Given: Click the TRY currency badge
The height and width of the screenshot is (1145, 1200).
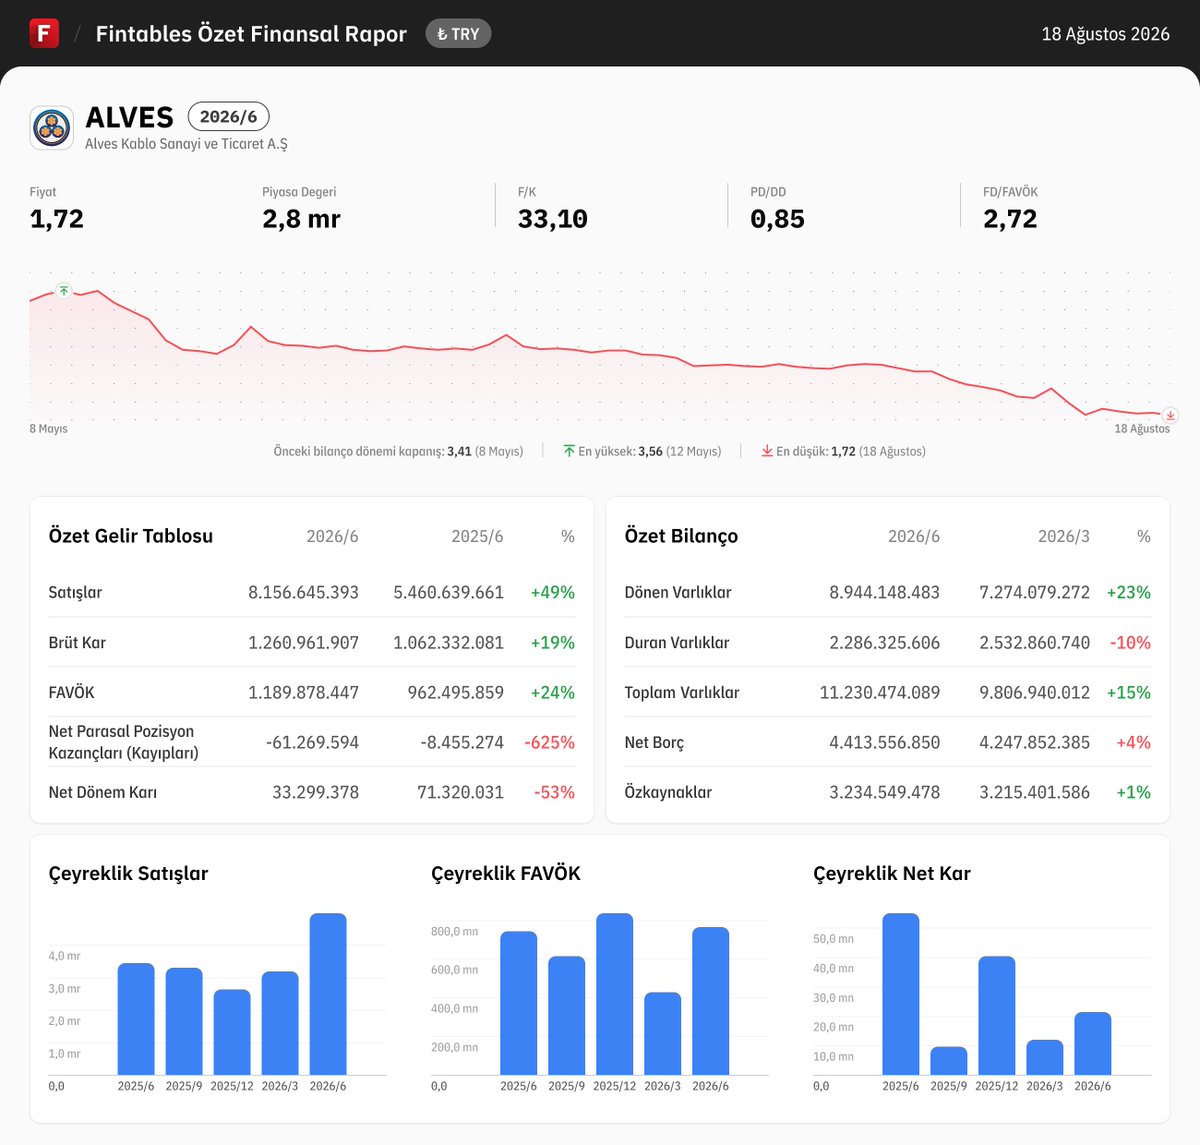Looking at the screenshot, I should click(x=458, y=34).
